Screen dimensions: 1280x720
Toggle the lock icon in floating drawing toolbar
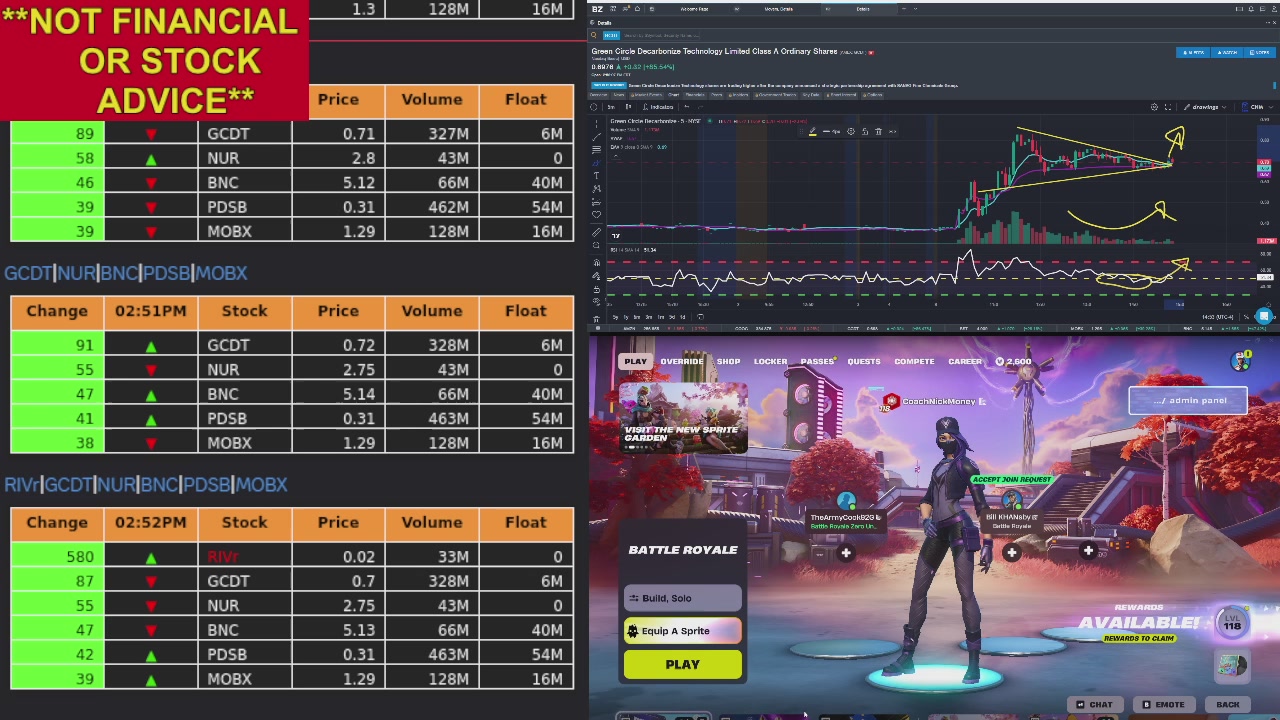[865, 131]
